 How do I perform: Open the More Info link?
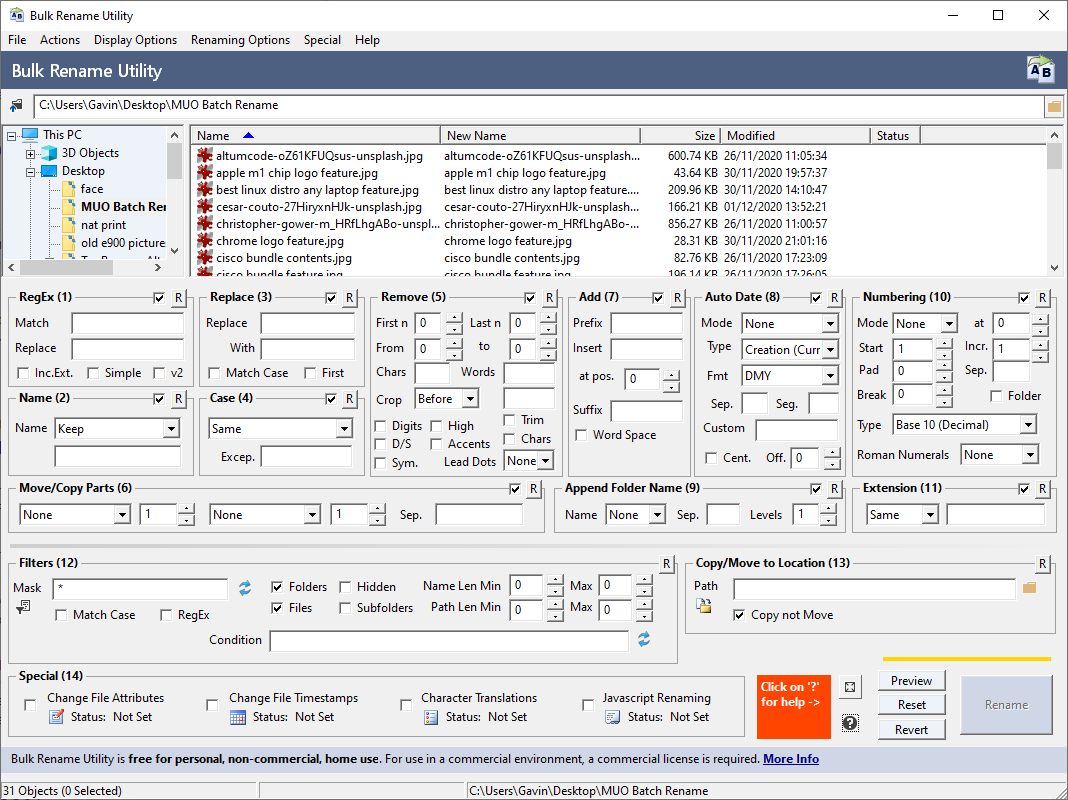click(x=790, y=759)
